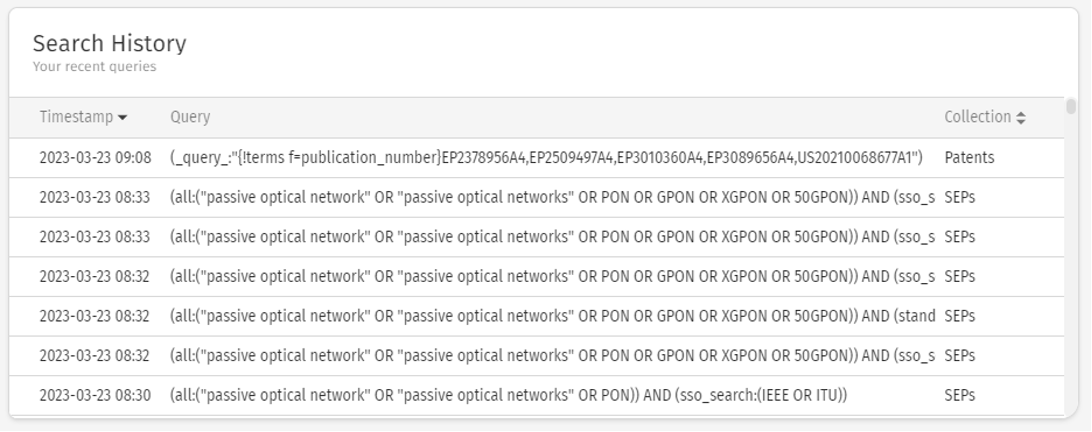Image resolution: width=1092 pixels, height=432 pixels.
Task: Open the second 08:33 passive optical network query
Action: 552,237
